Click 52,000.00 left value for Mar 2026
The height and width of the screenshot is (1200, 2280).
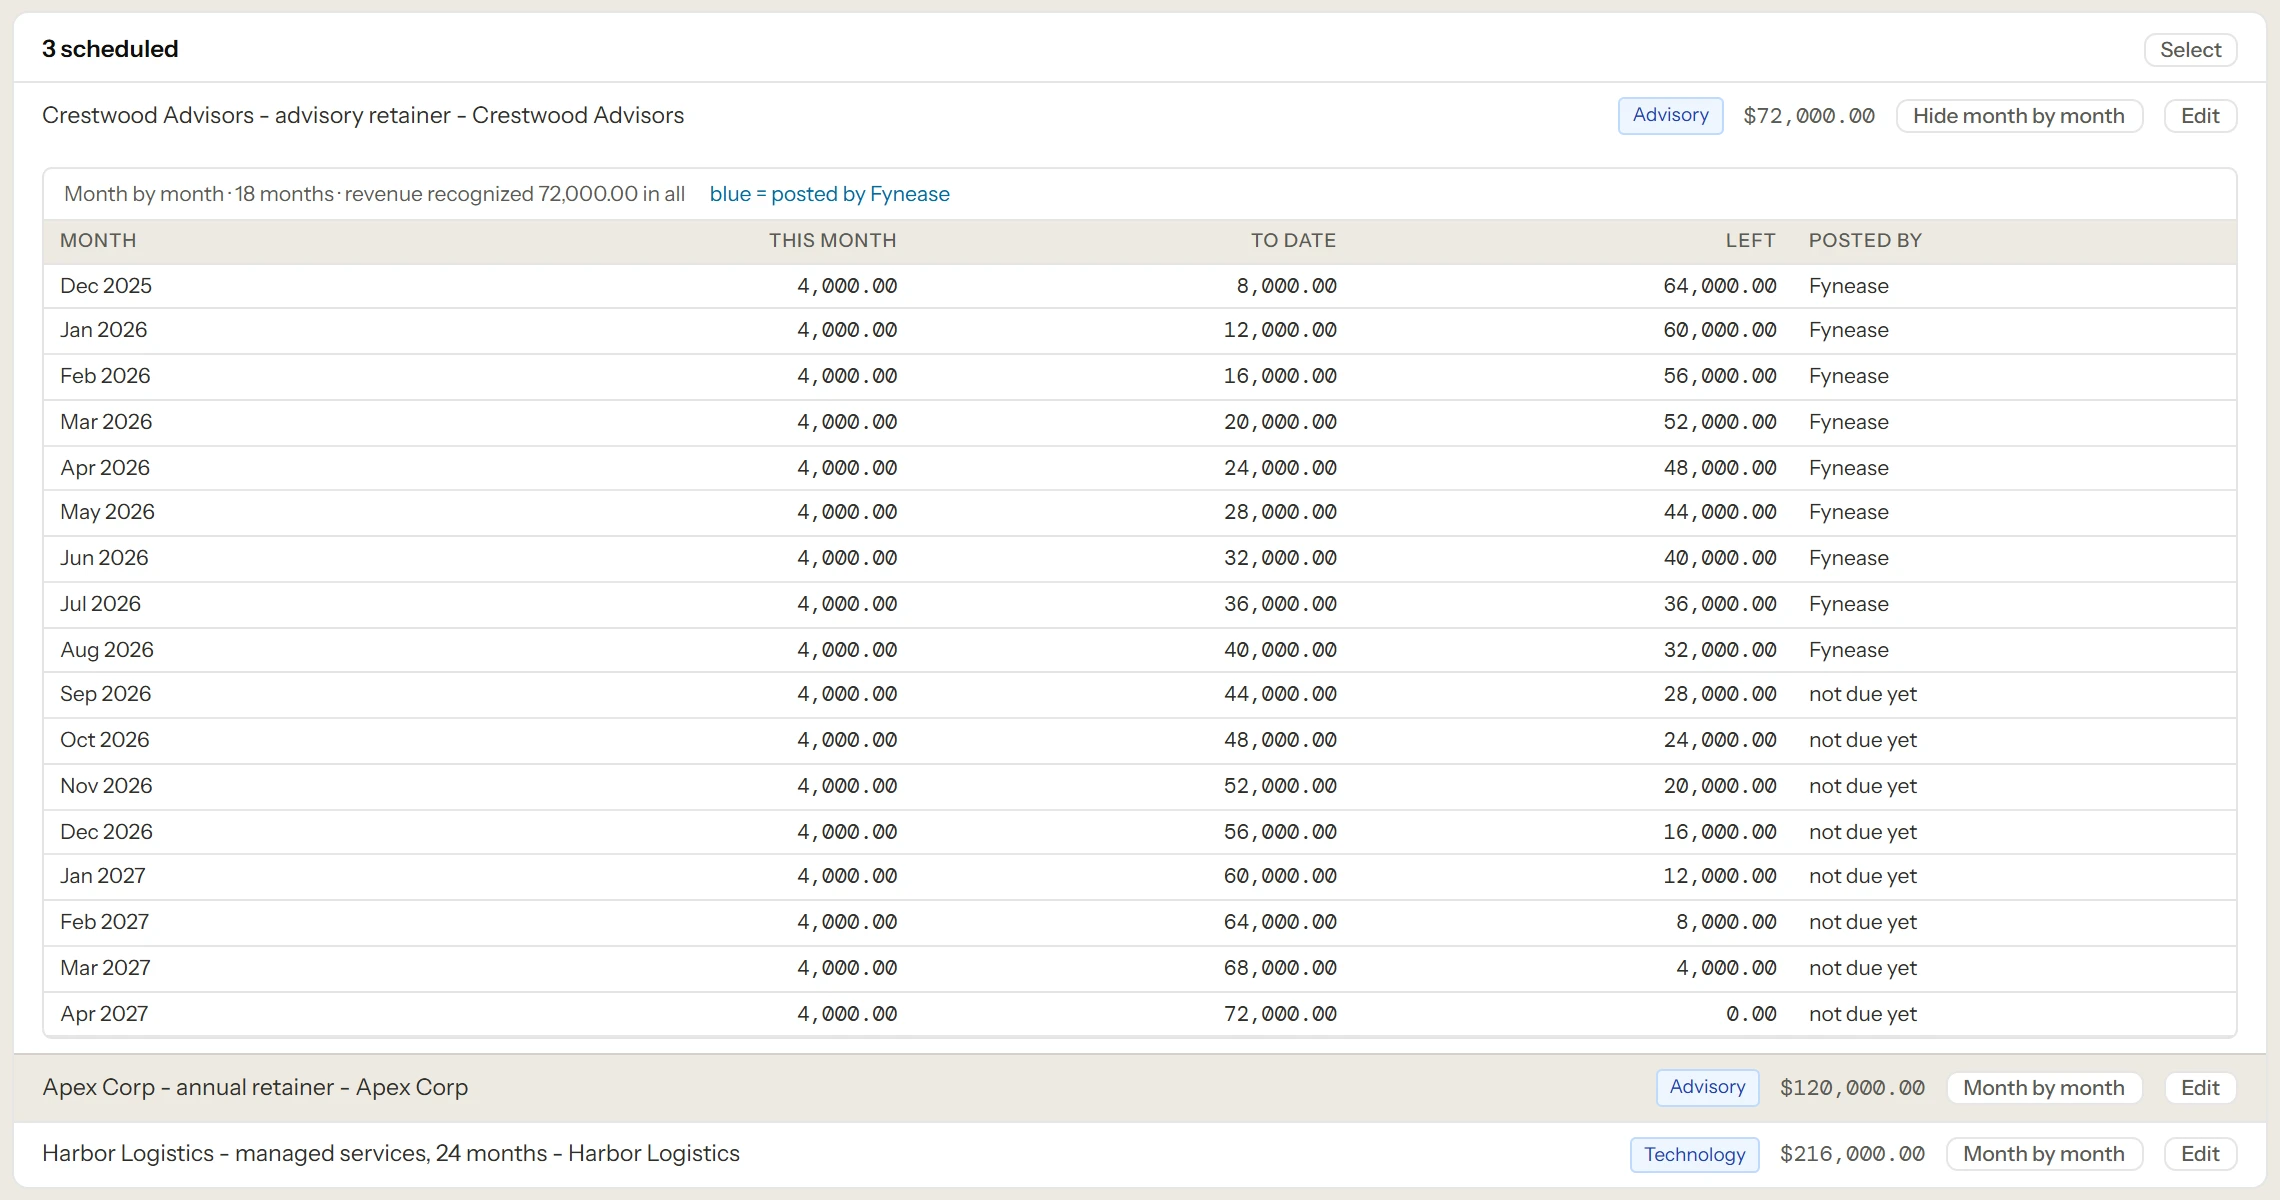pos(1720,422)
